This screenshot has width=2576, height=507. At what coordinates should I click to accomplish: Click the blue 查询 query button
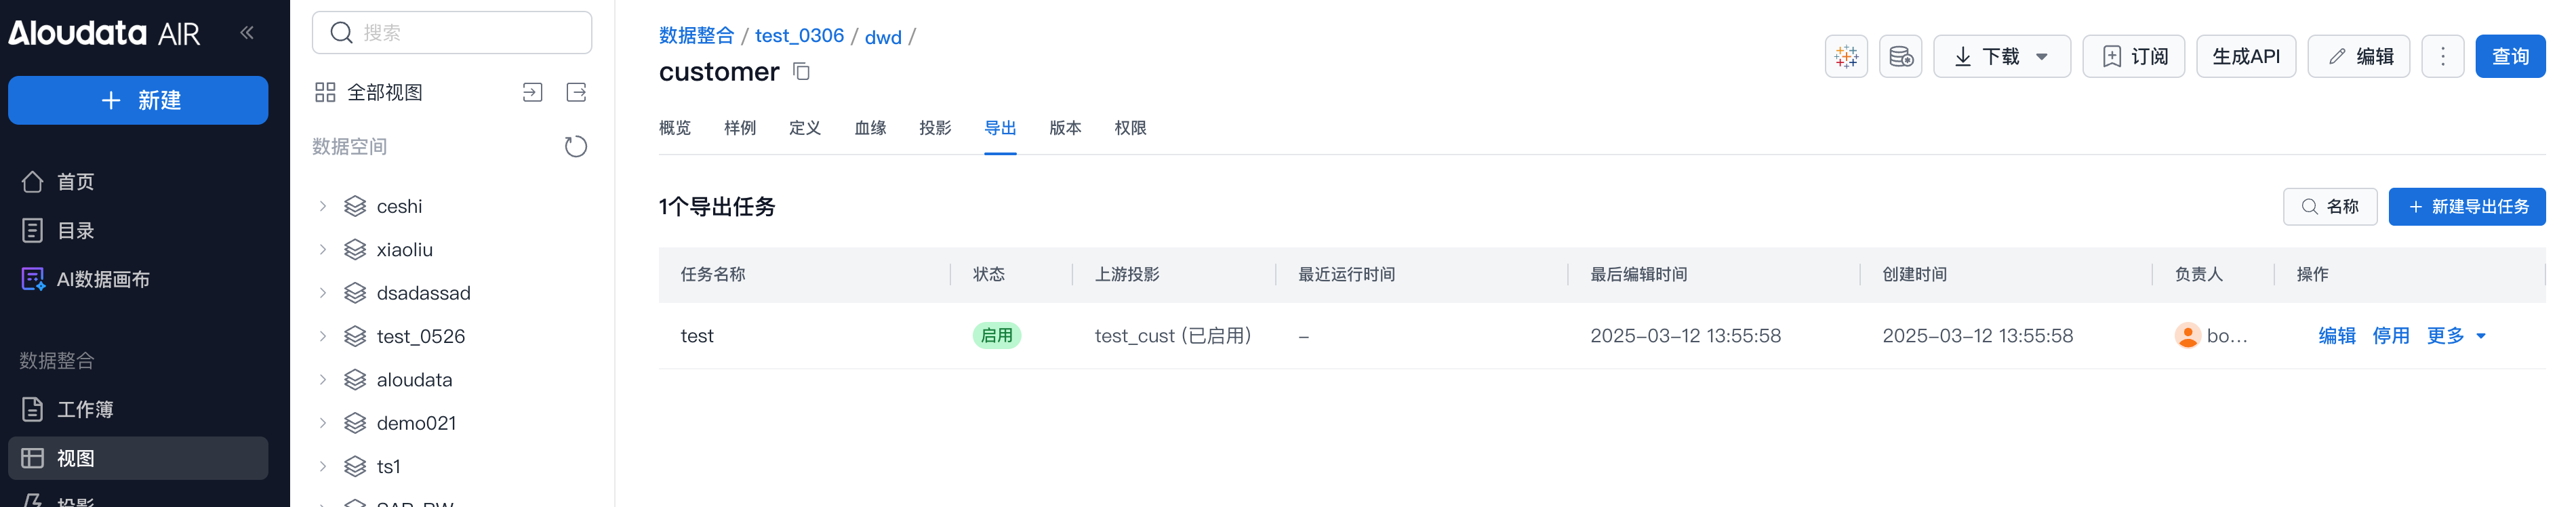click(2509, 57)
